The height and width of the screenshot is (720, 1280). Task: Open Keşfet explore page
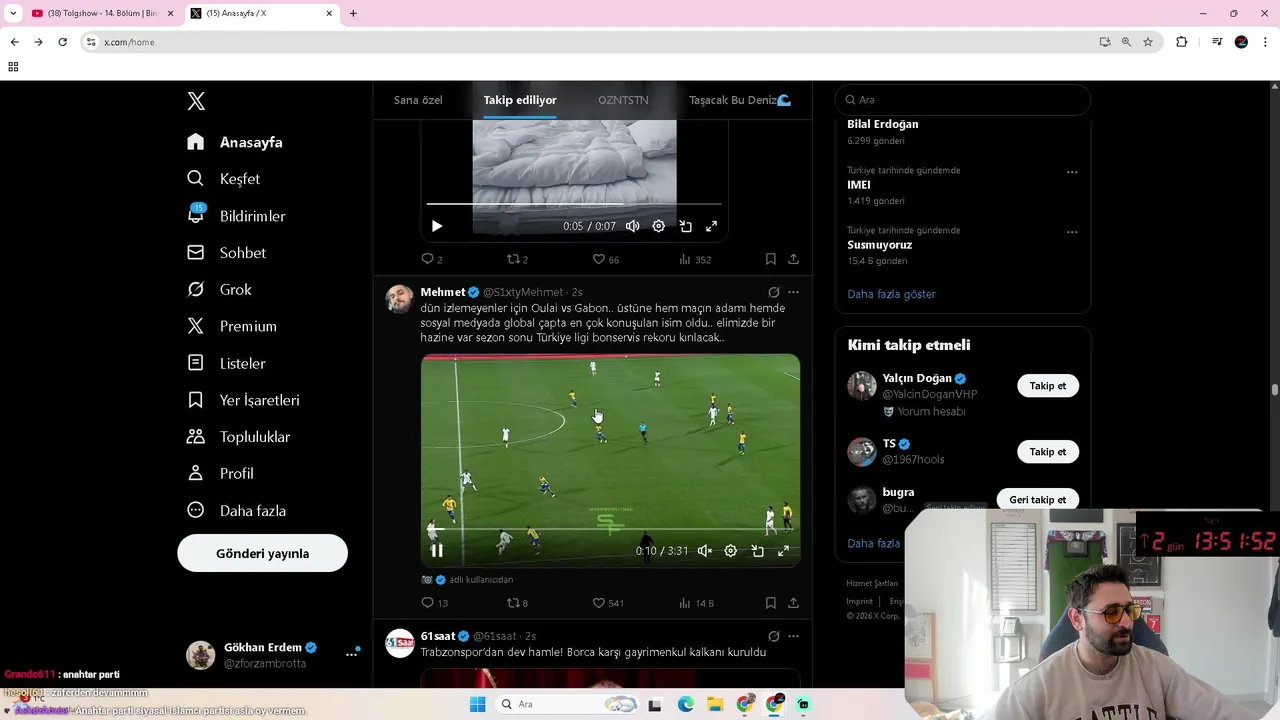tap(224, 179)
